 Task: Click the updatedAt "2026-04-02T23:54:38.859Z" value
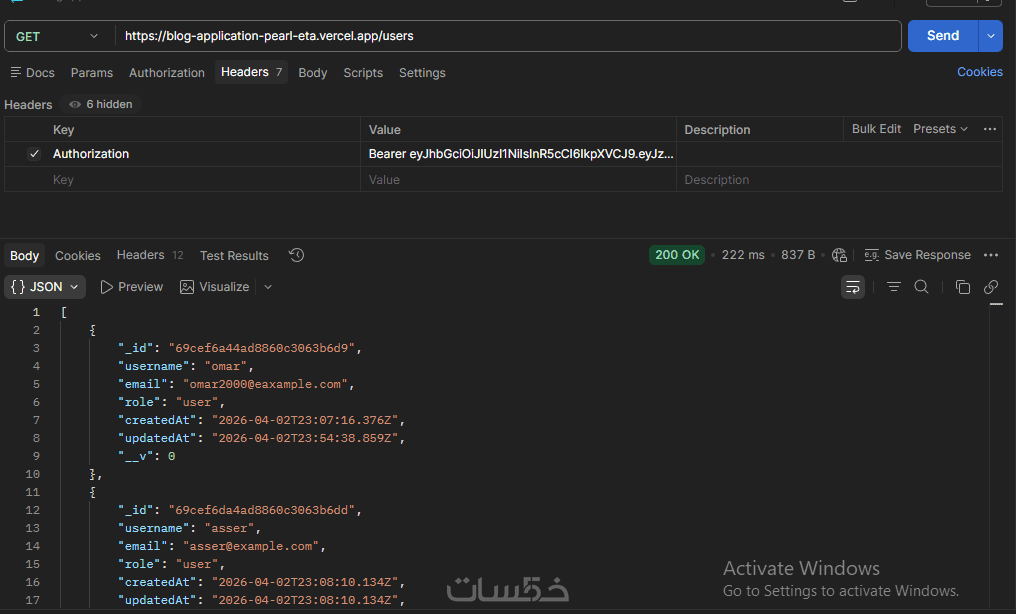tap(305, 438)
